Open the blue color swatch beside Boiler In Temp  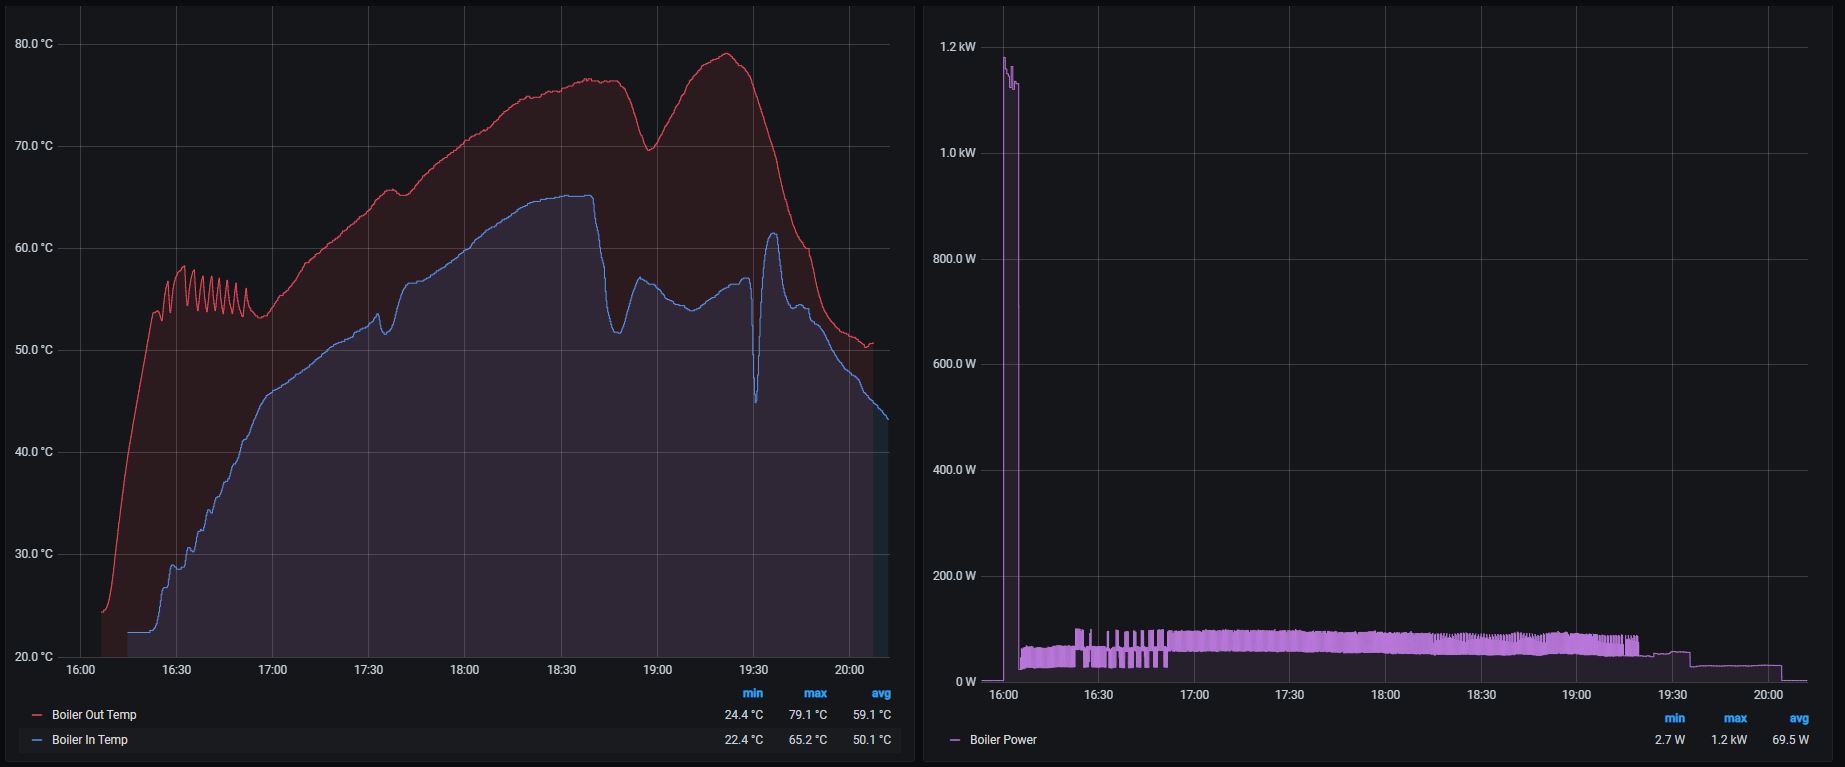click(38, 740)
